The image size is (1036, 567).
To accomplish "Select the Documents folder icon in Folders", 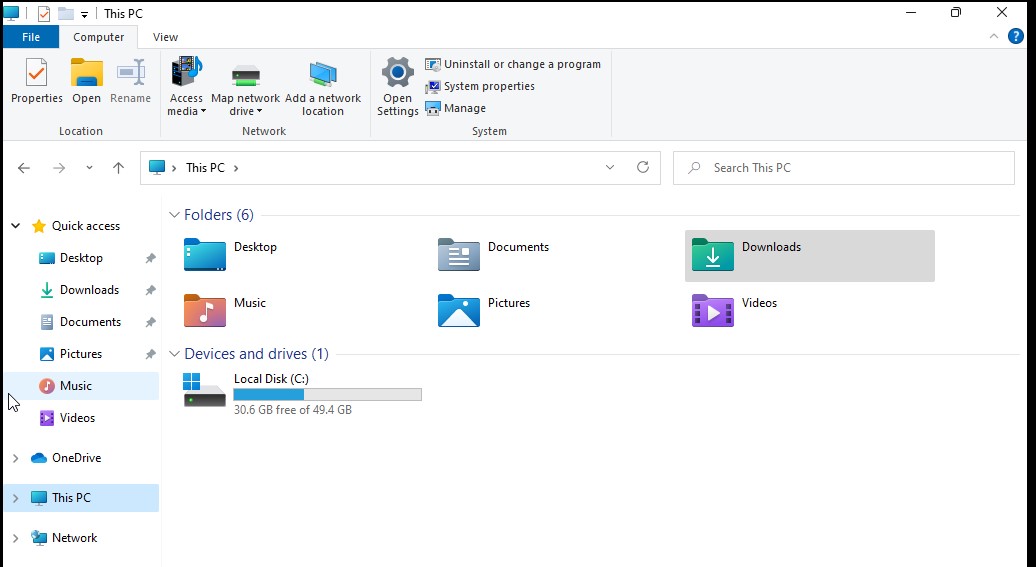I will [459, 254].
